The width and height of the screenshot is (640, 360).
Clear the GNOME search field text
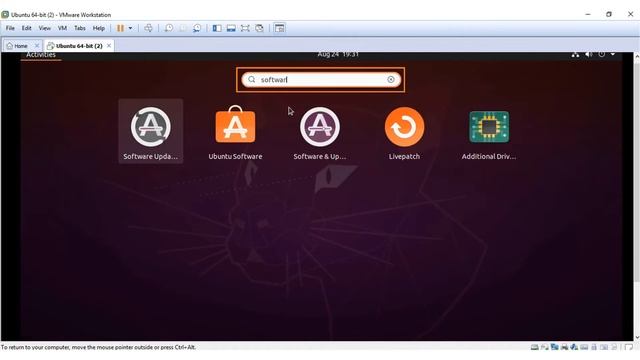point(391,80)
